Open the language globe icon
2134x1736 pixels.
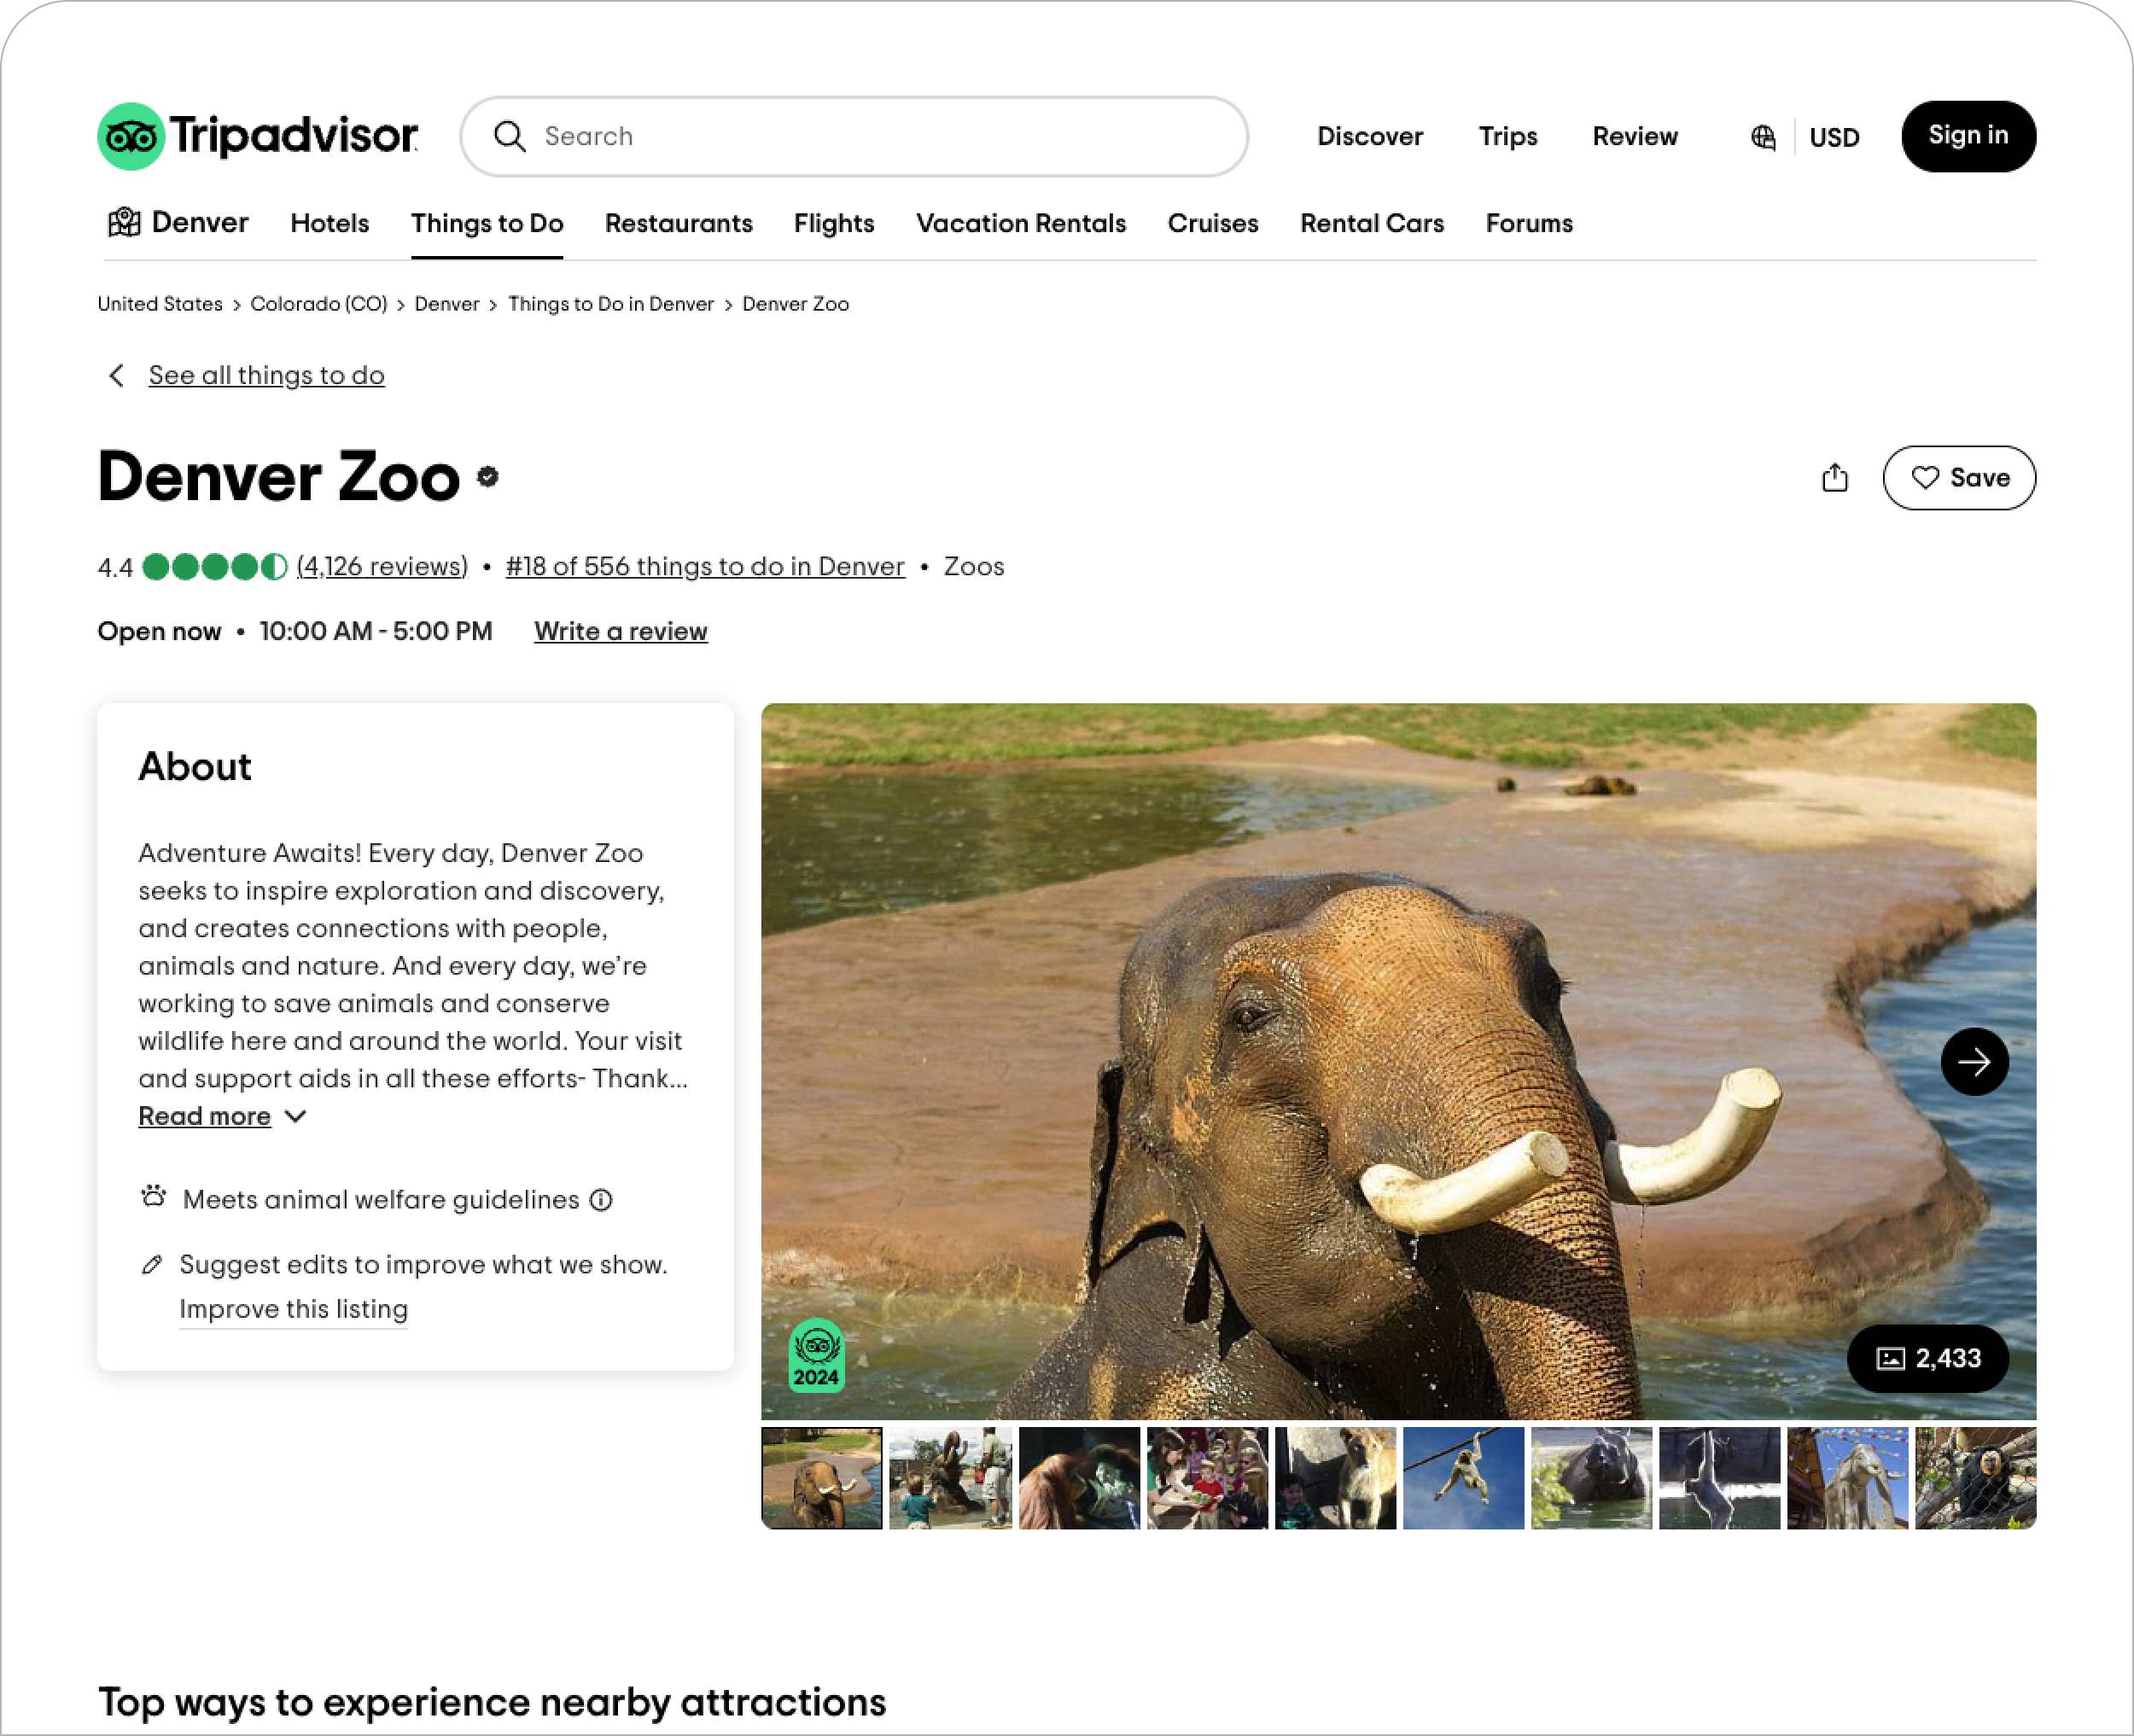point(1764,137)
